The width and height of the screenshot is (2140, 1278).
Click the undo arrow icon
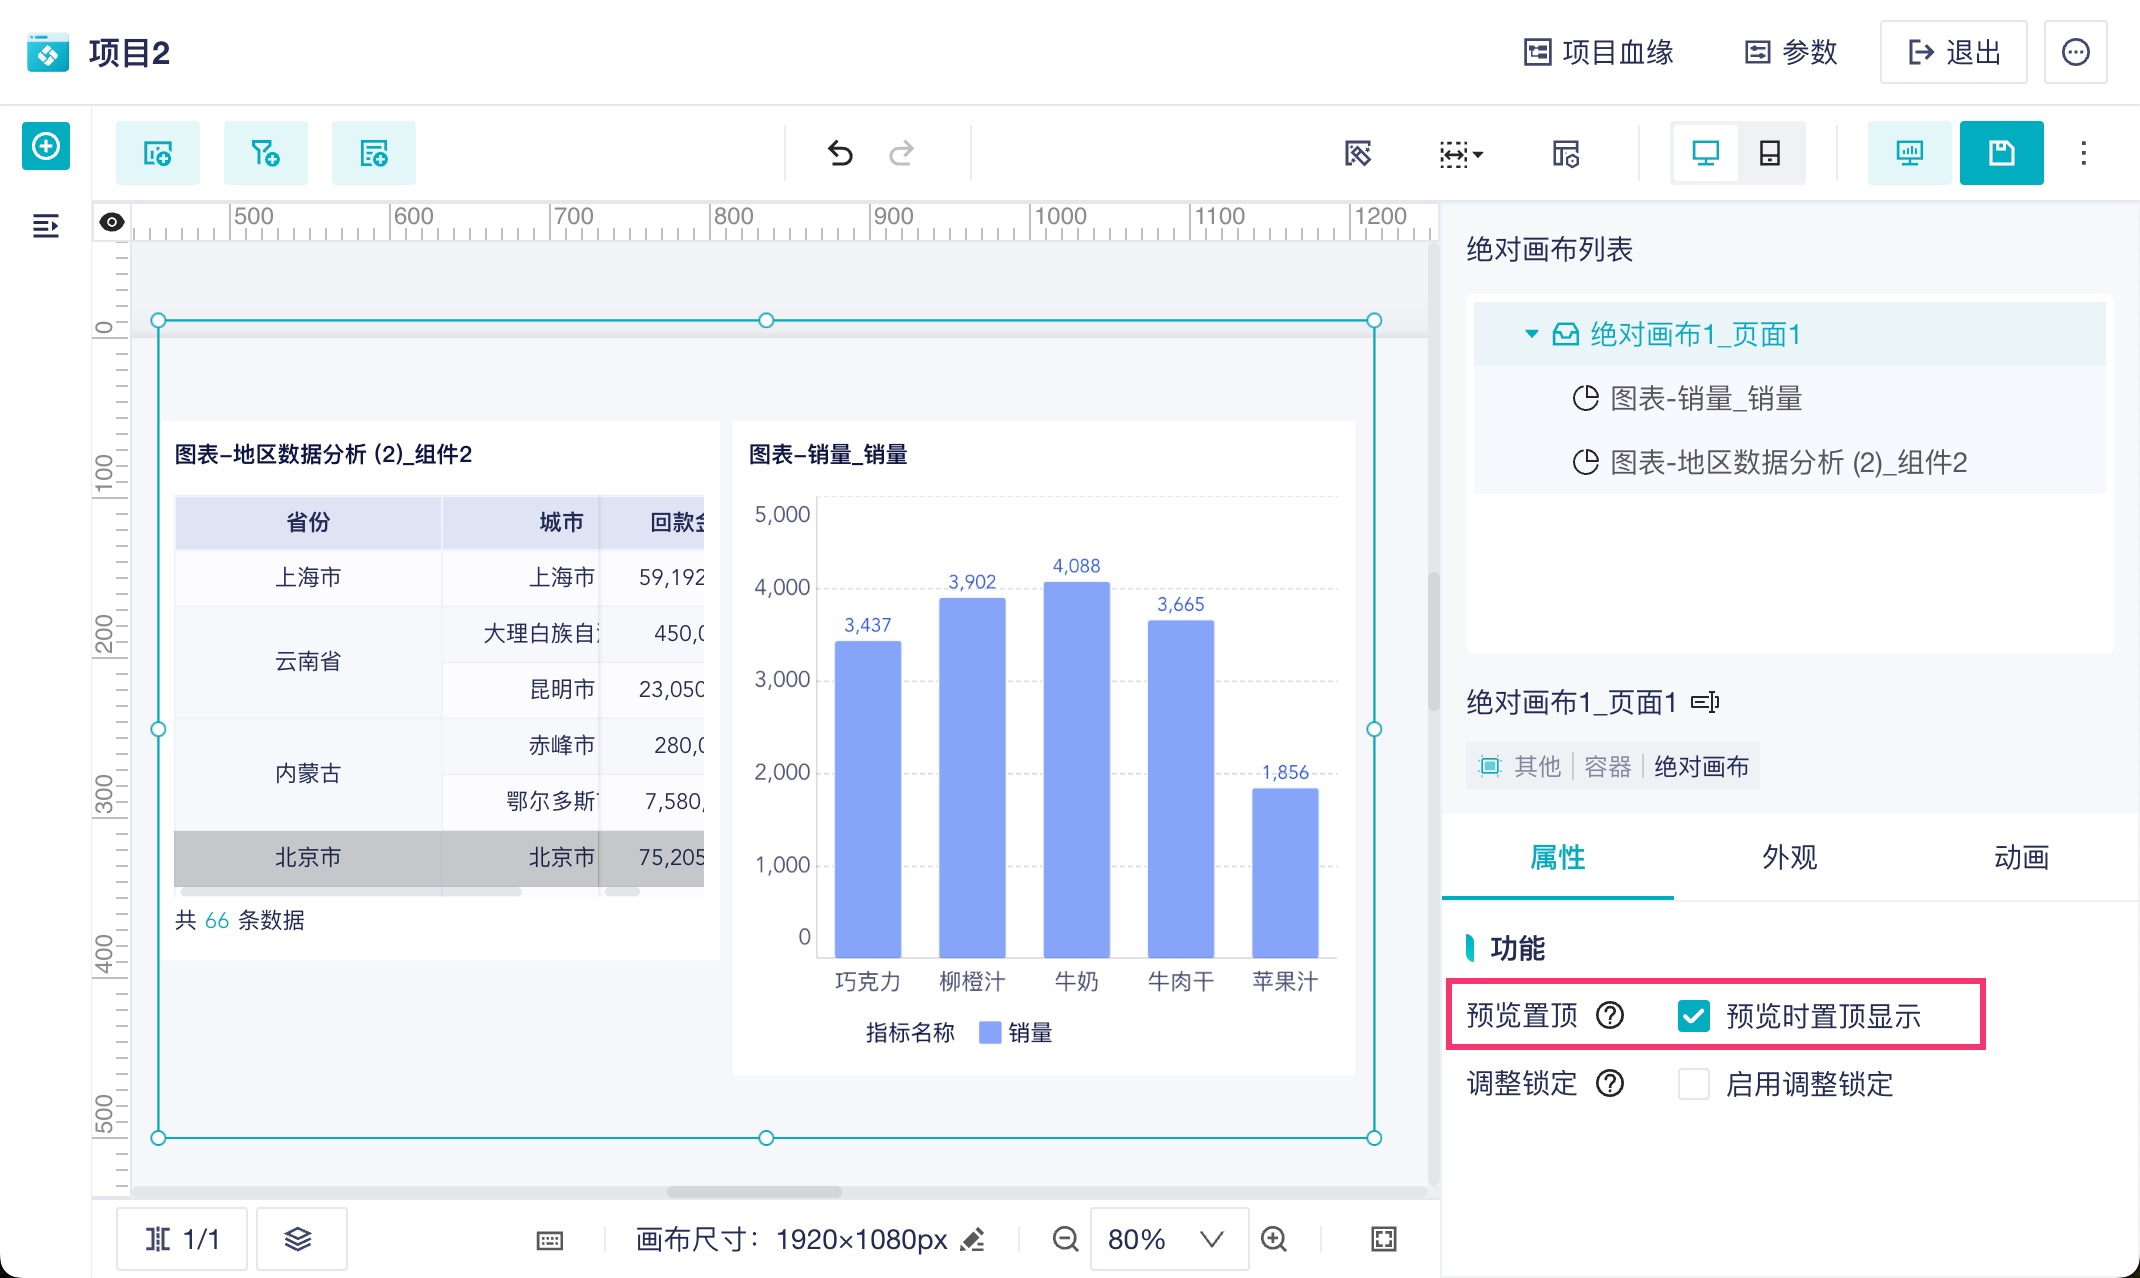[x=840, y=153]
